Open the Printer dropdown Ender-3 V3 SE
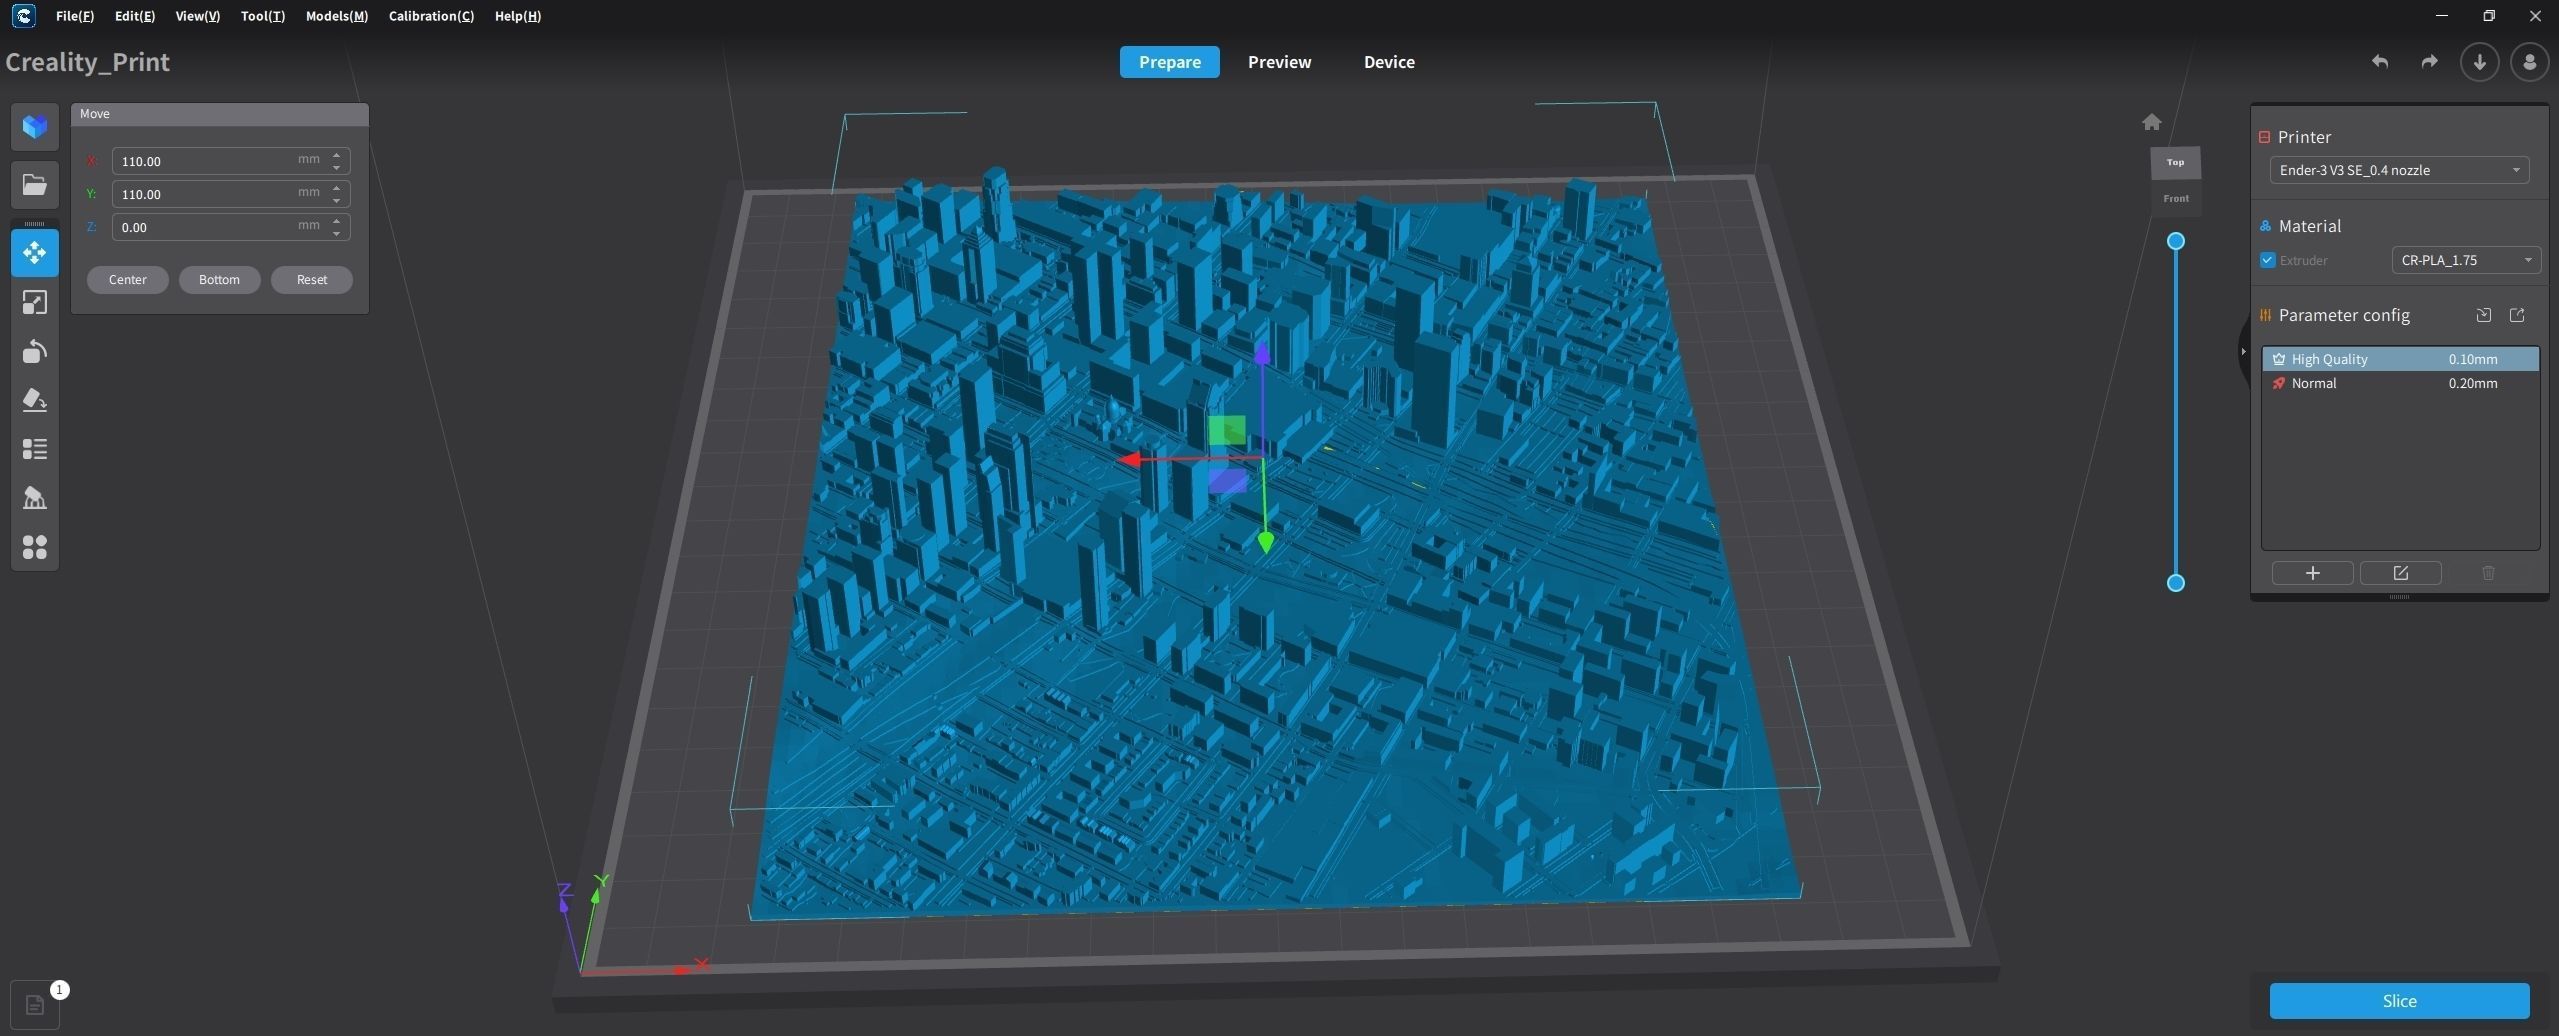 tap(2399, 170)
